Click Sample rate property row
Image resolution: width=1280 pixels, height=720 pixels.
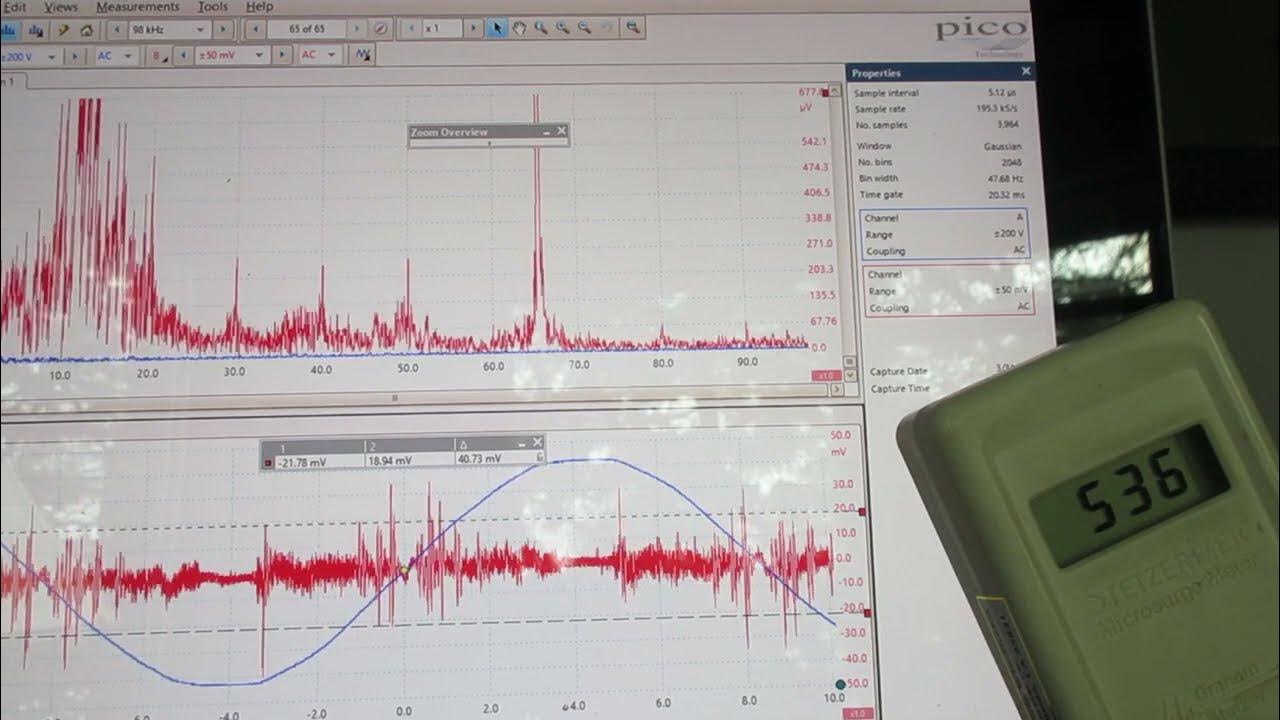pos(937,109)
